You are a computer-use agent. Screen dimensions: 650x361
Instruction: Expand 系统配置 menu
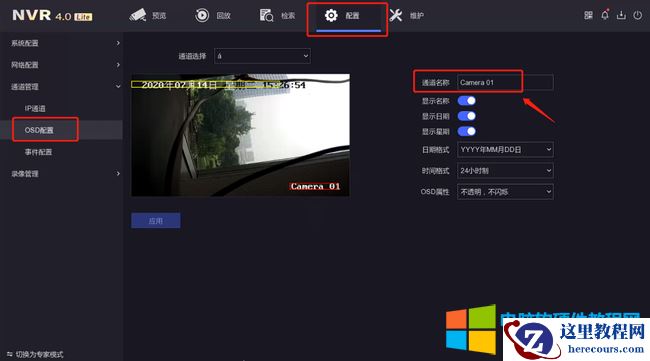[x=61, y=43]
